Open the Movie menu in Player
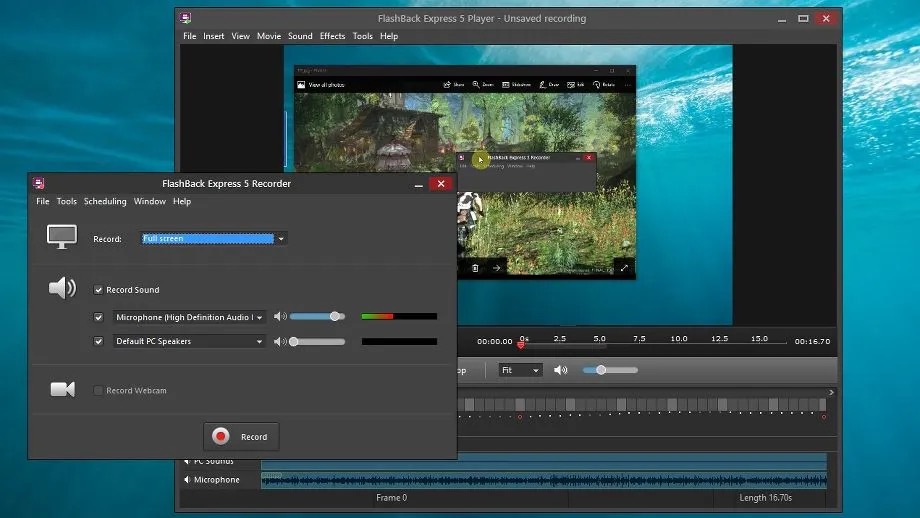This screenshot has width=920, height=518. tap(269, 36)
